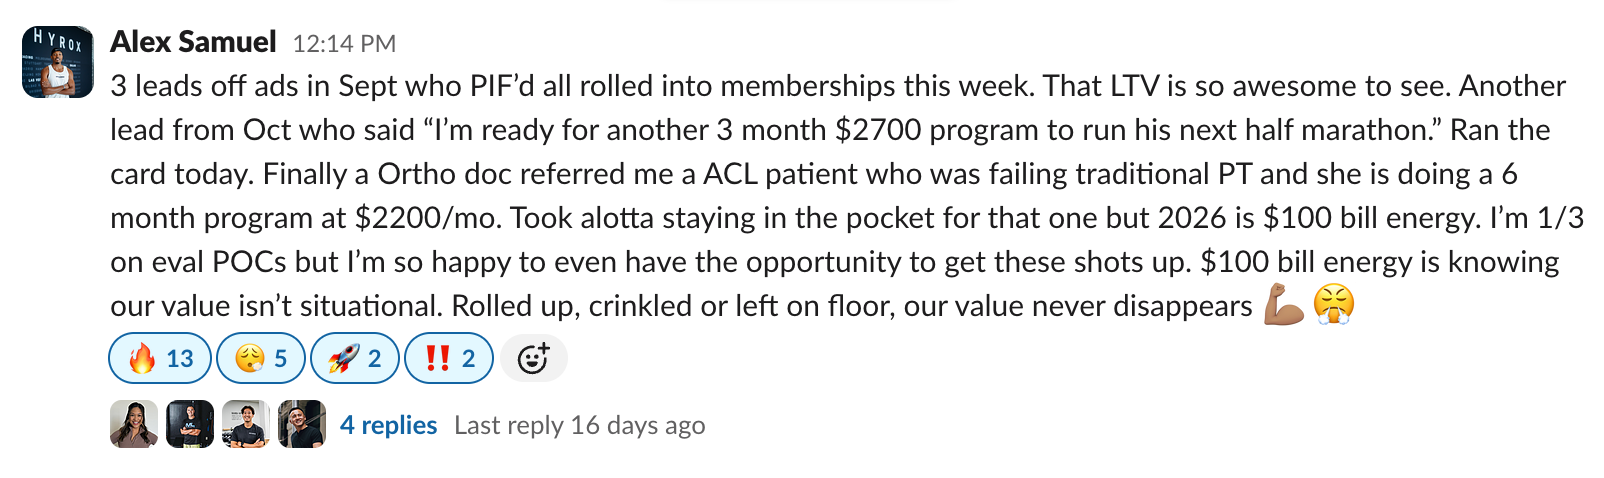This screenshot has width=1604, height=478.
Task: Click the third replier avatar in thread
Action: click(x=246, y=424)
